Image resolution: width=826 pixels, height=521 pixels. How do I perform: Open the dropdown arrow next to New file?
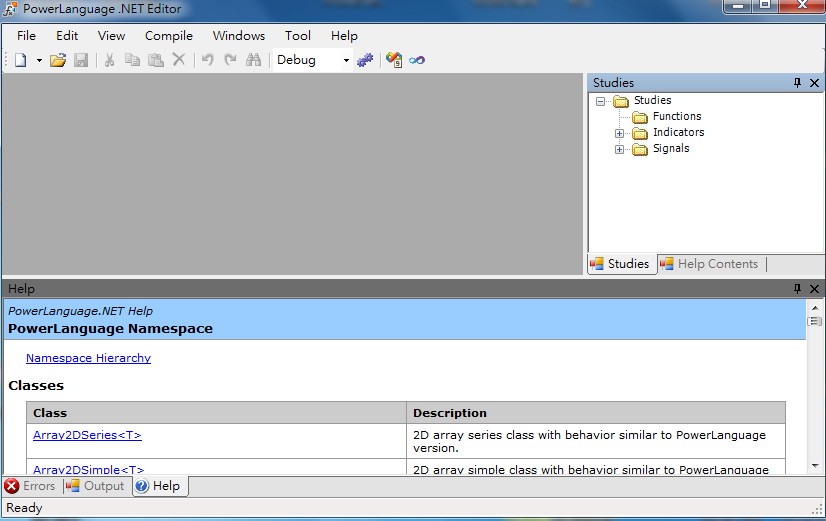(39, 60)
